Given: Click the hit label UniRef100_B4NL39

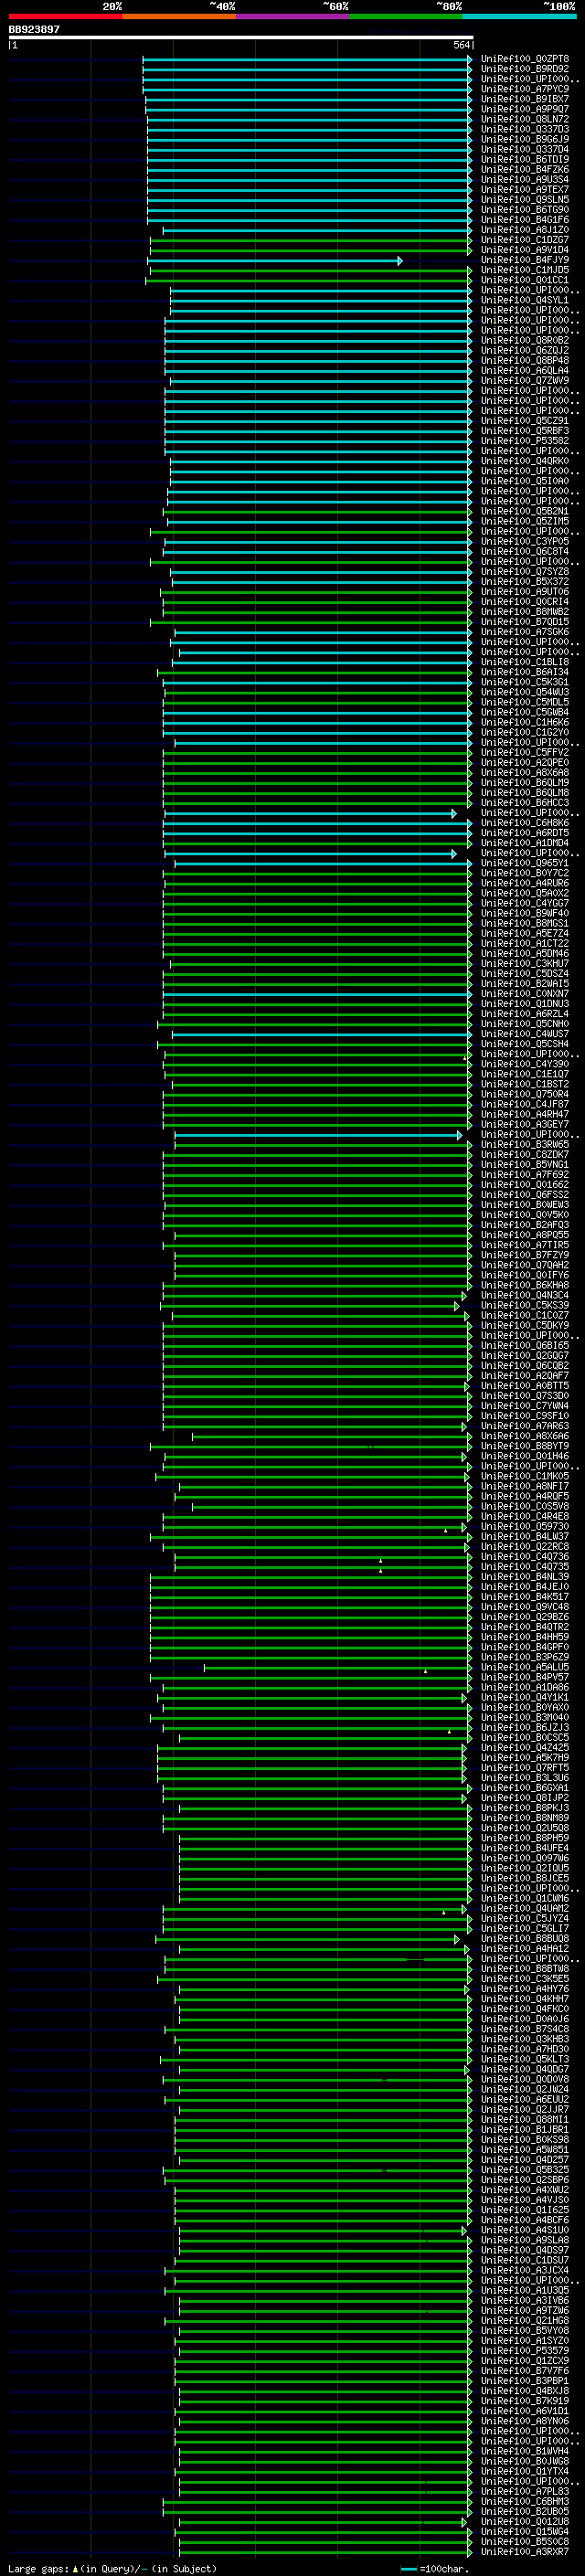Looking at the screenshot, I should point(525,1576).
